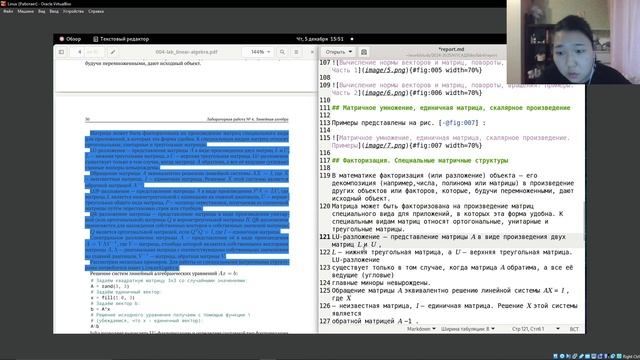
Task: Close the PDF viewer window
Action: pyautogui.click(x=312, y=52)
